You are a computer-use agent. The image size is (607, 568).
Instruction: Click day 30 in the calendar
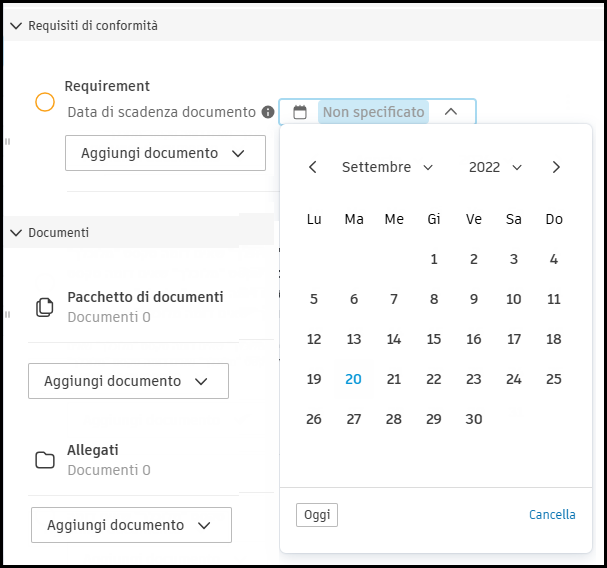(x=474, y=419)
